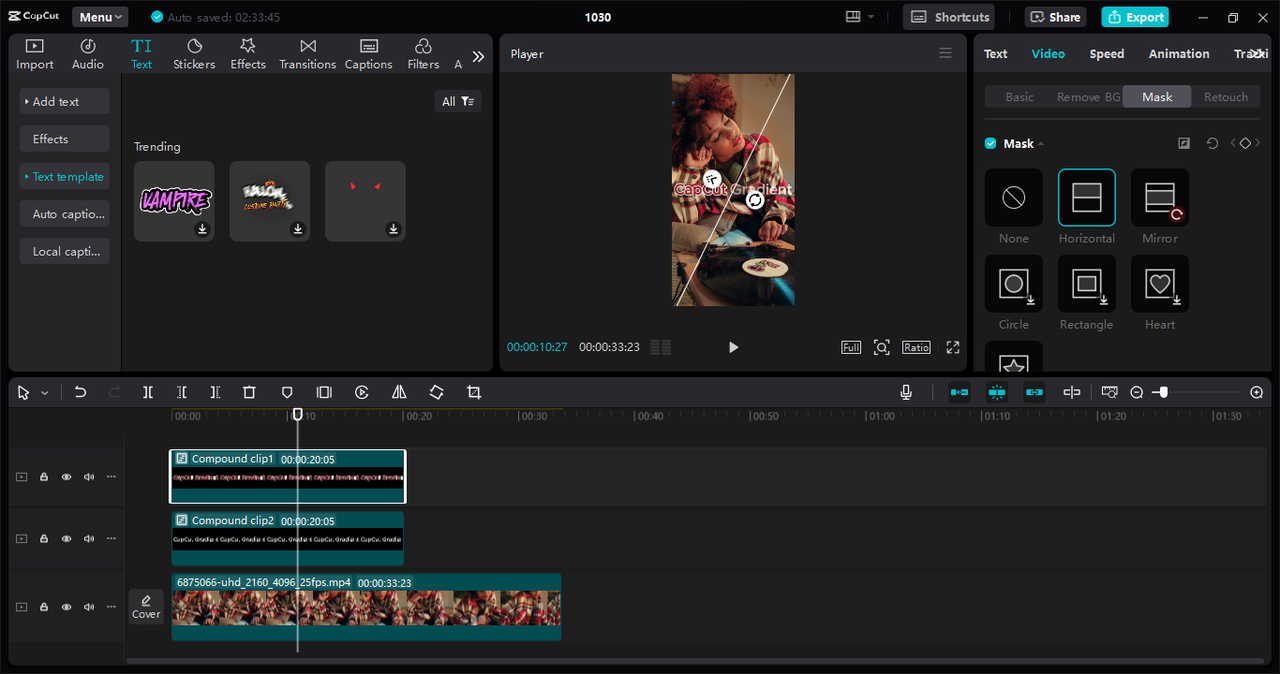Click the Undo arrow in timeline toolbar
Screen dimensions: 1280x674
point(81,393)
